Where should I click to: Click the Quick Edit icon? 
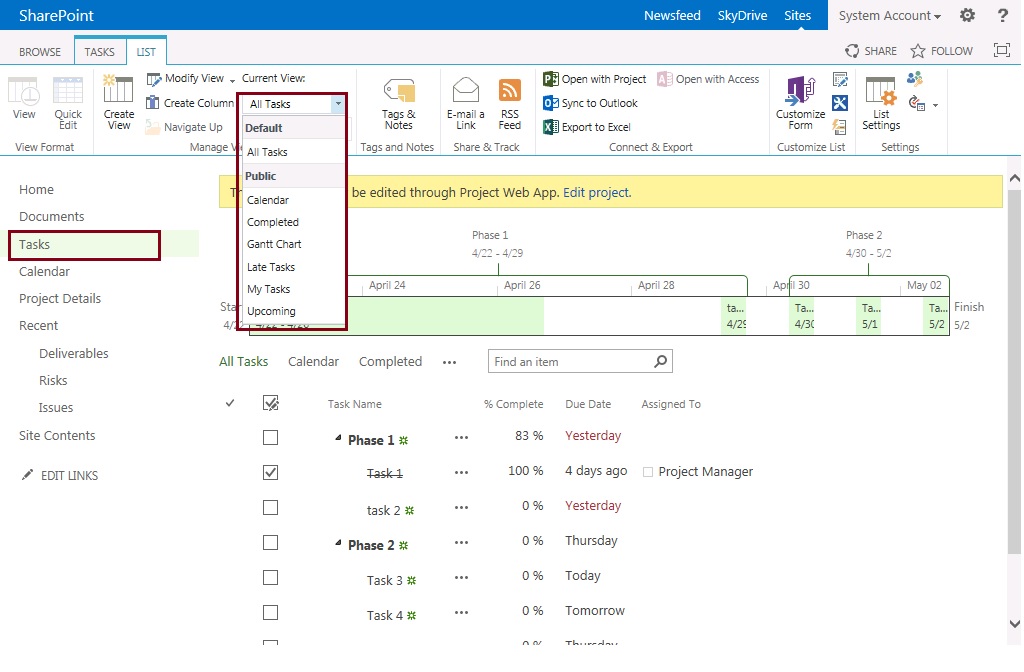(x=68, y=91)
